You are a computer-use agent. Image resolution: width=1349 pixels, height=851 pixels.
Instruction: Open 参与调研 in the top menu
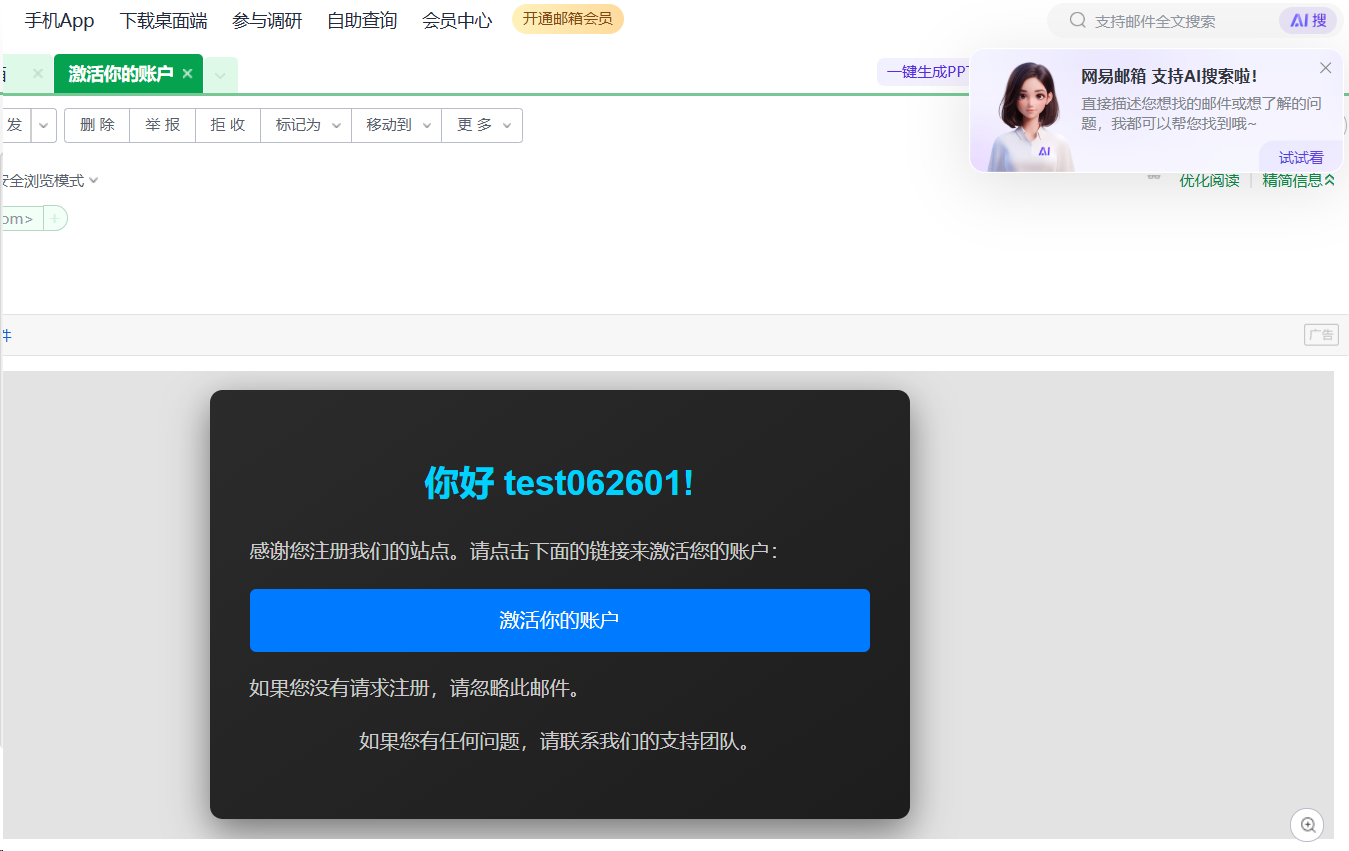click(267, 20)
